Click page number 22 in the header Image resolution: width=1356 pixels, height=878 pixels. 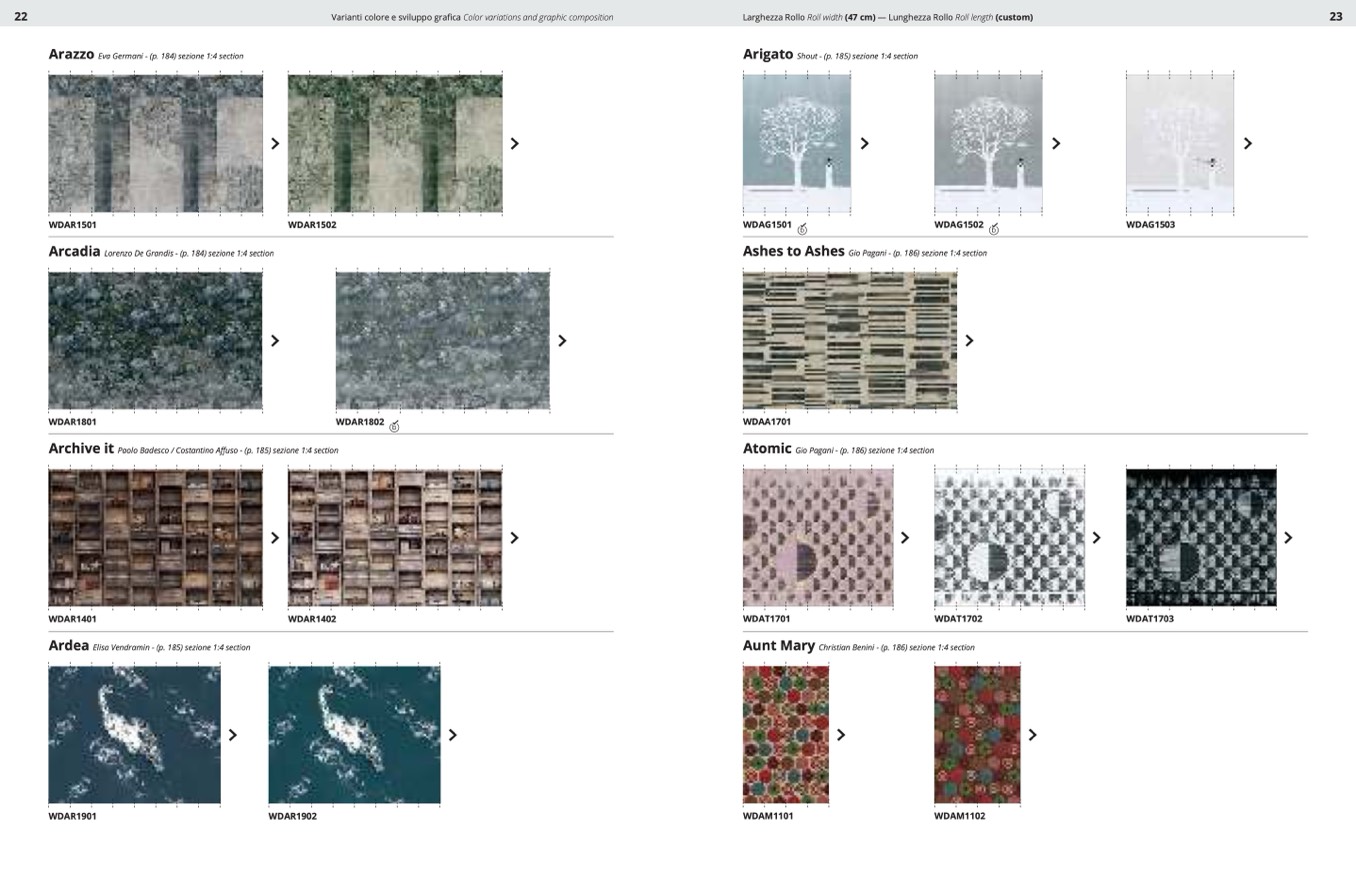[x=20, y=16]
